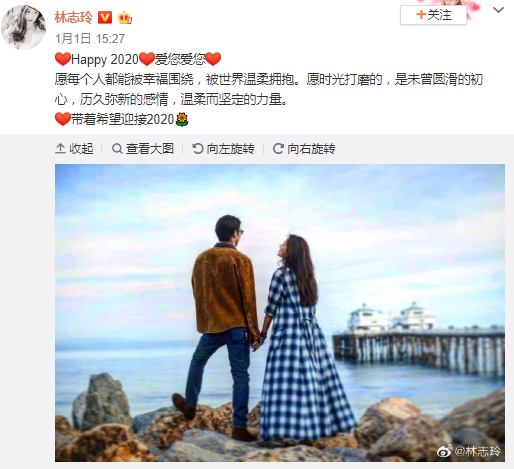View the large image via 查看大图
The width and height of the screenshot is (514, 469).
point(143,149)
